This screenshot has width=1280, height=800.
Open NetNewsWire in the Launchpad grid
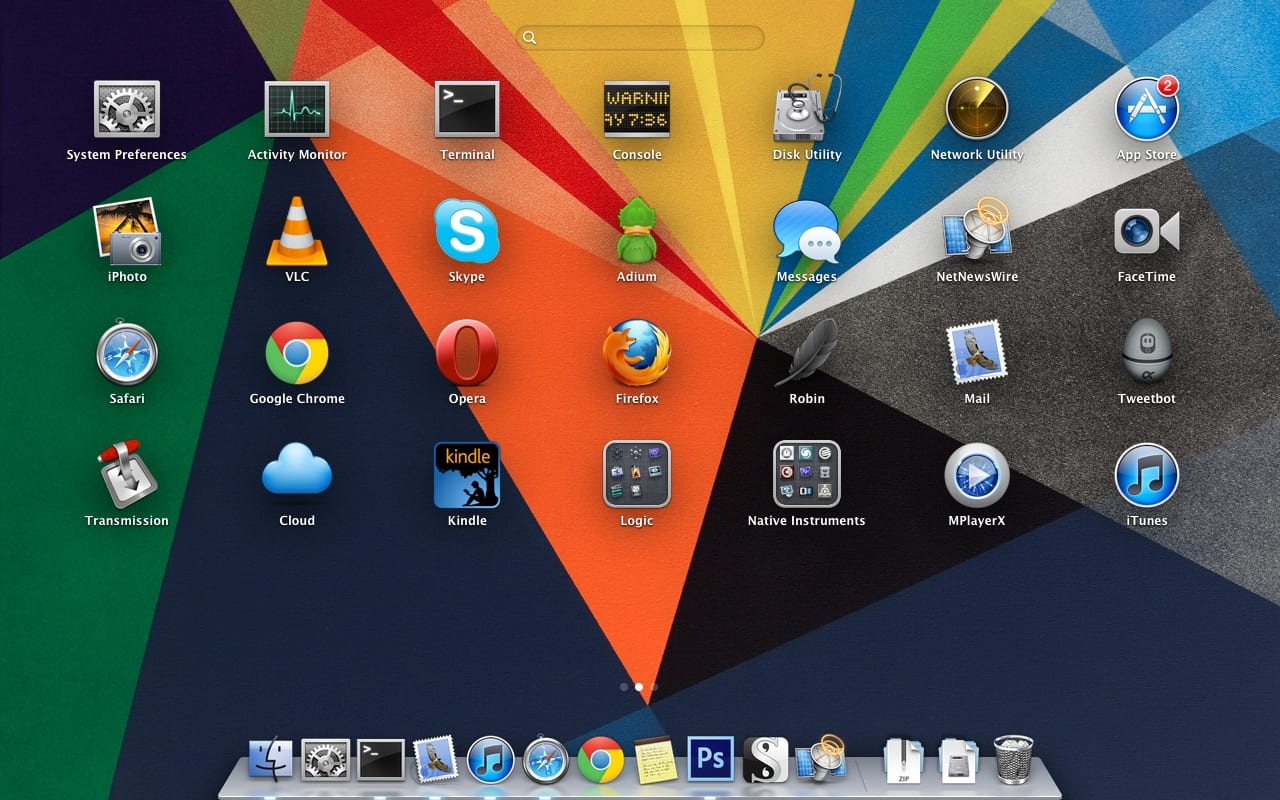977,230
